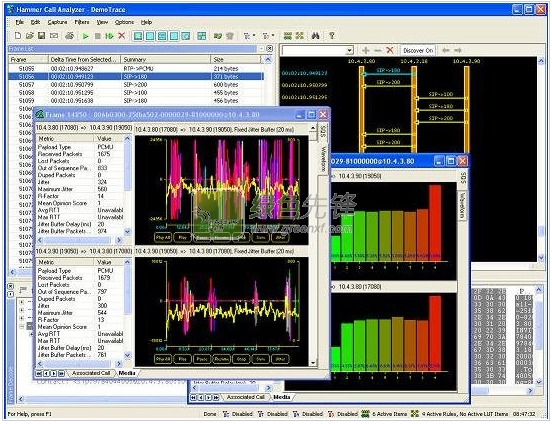Open the ladder diagram combo box dropdown
The width and height of the screenshot is (552, 424).
[x=349, y=51]
